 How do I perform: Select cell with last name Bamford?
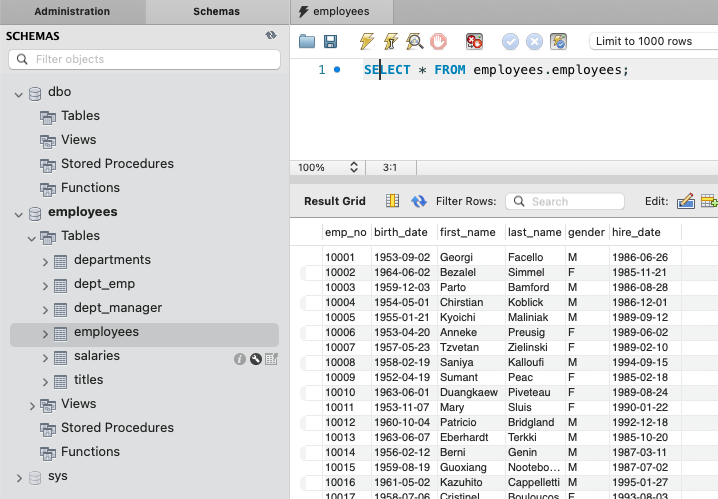tap(535, 287)
